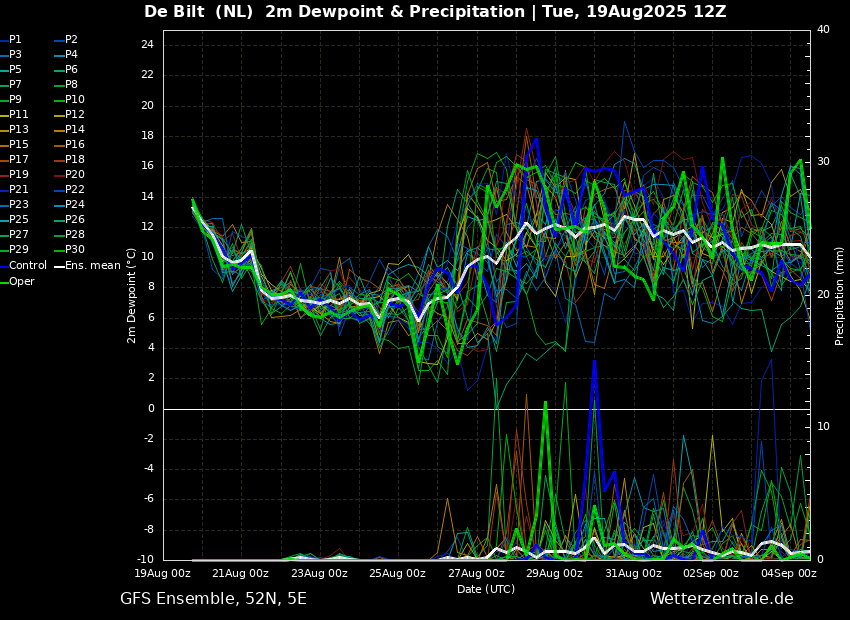Click the 19Aug 00z date axis label

(163, 573)
